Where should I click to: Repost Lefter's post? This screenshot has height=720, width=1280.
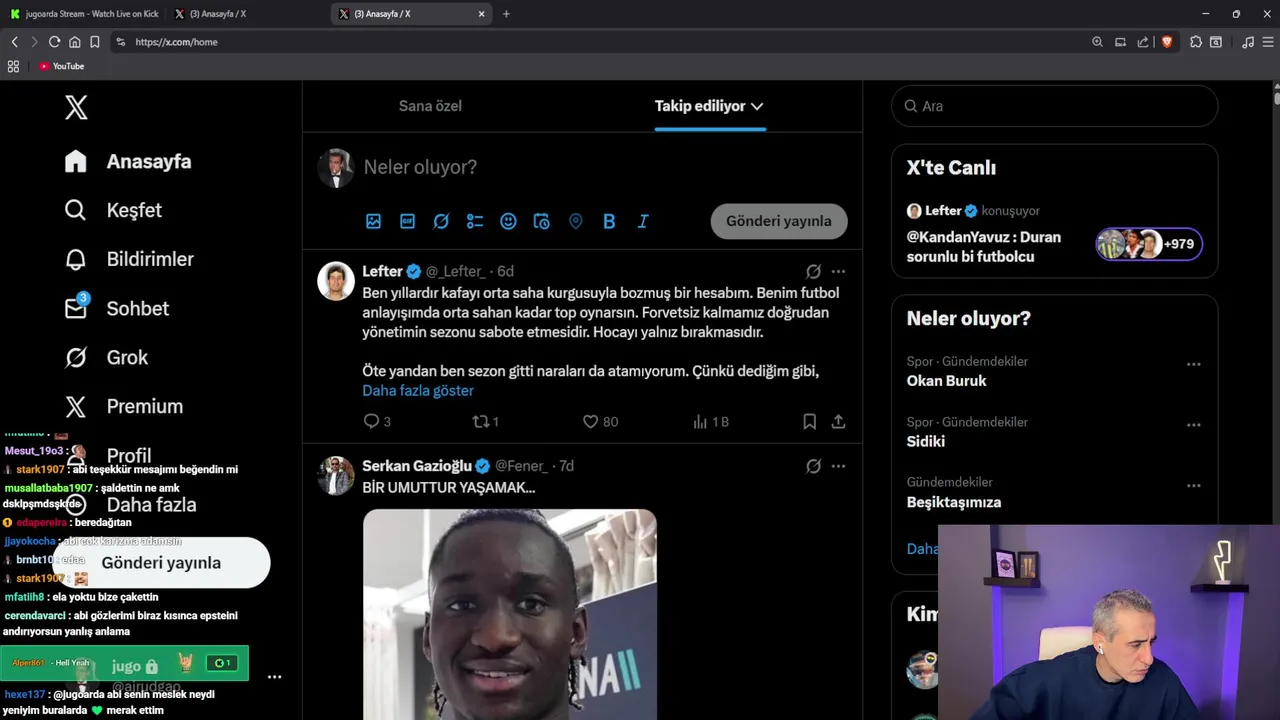486,422
